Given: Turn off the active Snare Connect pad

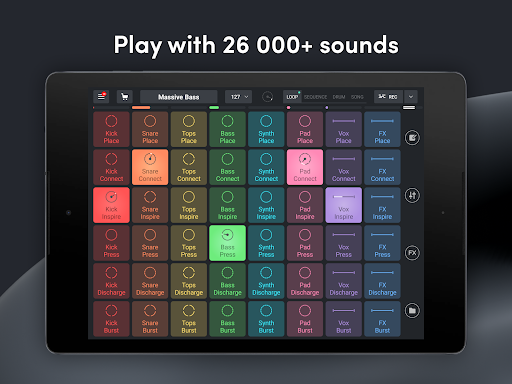Looking at the screenshot, I should point(150,167).
